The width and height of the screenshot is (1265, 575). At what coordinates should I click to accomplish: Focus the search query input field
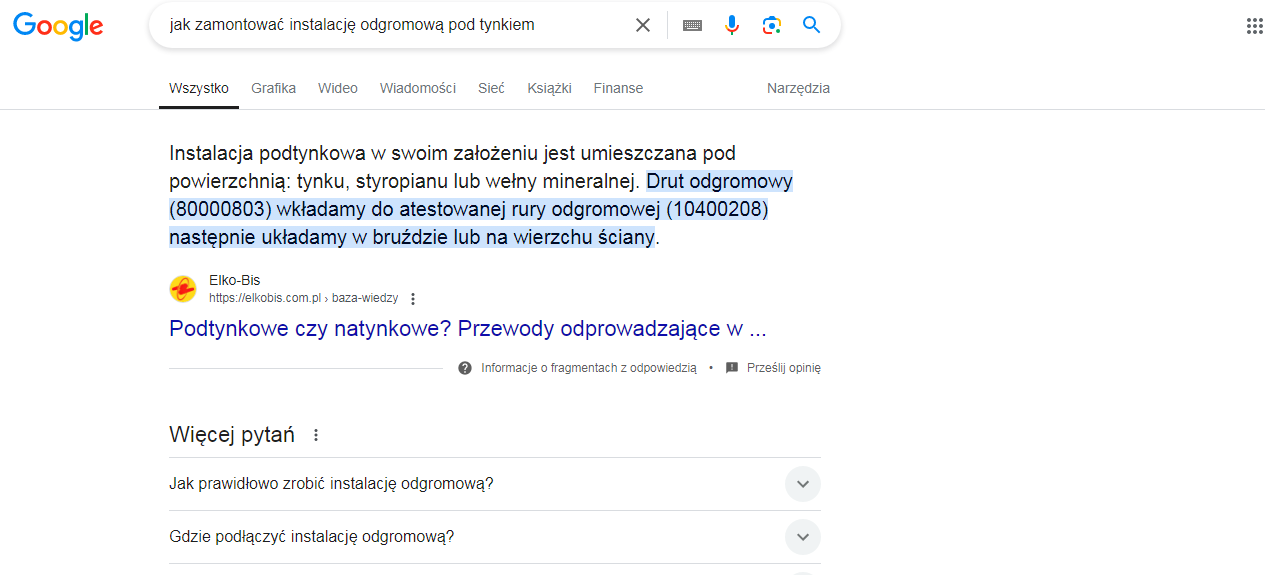coord(395,25)
